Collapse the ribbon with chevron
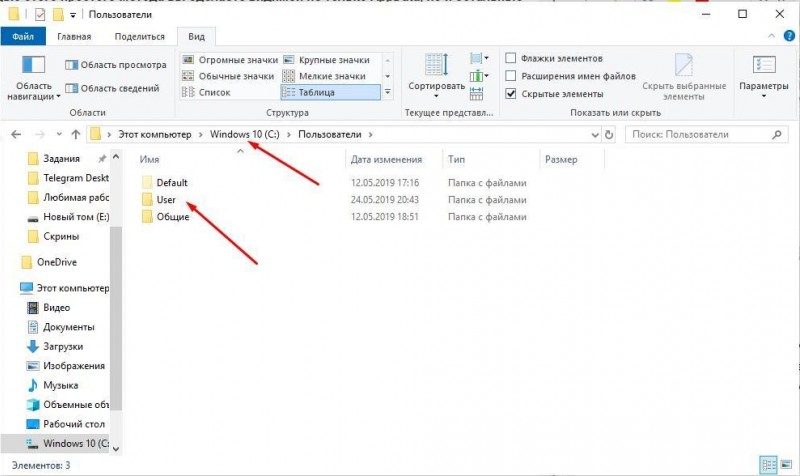This screenshot has height=476, width=800. tap(771, 36)
